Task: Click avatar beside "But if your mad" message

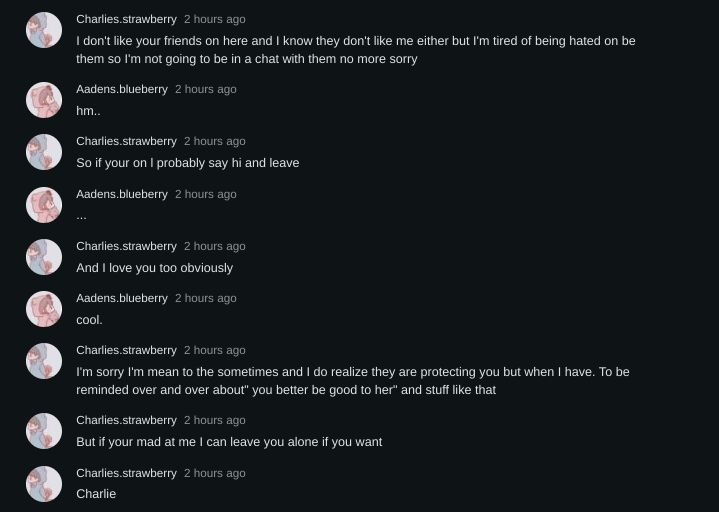Action: (x=44, y=431)
